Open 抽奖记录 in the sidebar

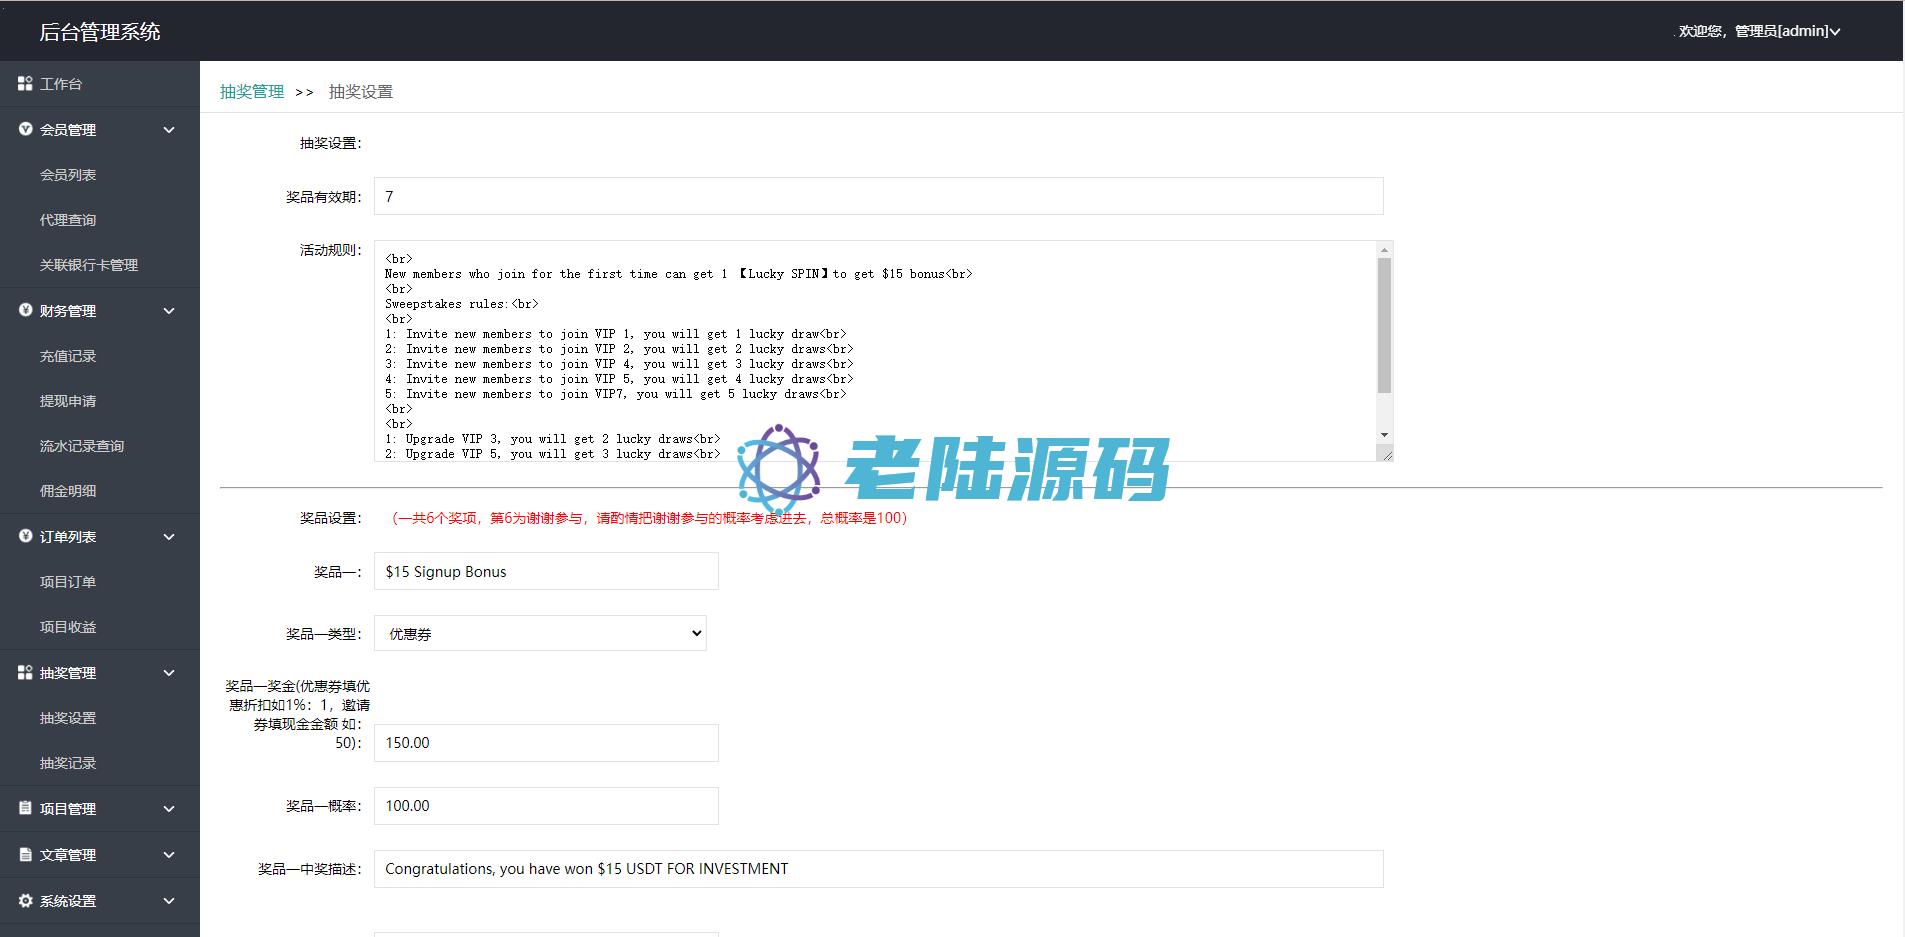[68, 763]
